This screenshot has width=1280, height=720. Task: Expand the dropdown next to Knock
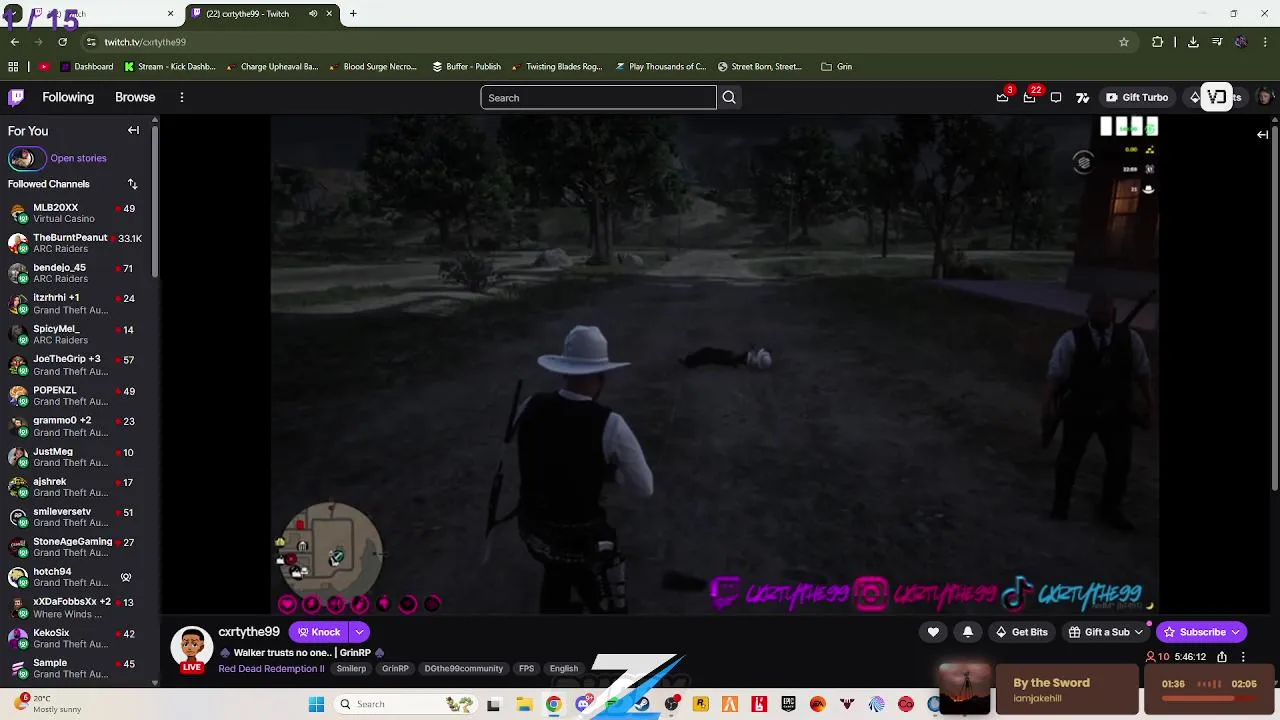click(x=359, y=632)
